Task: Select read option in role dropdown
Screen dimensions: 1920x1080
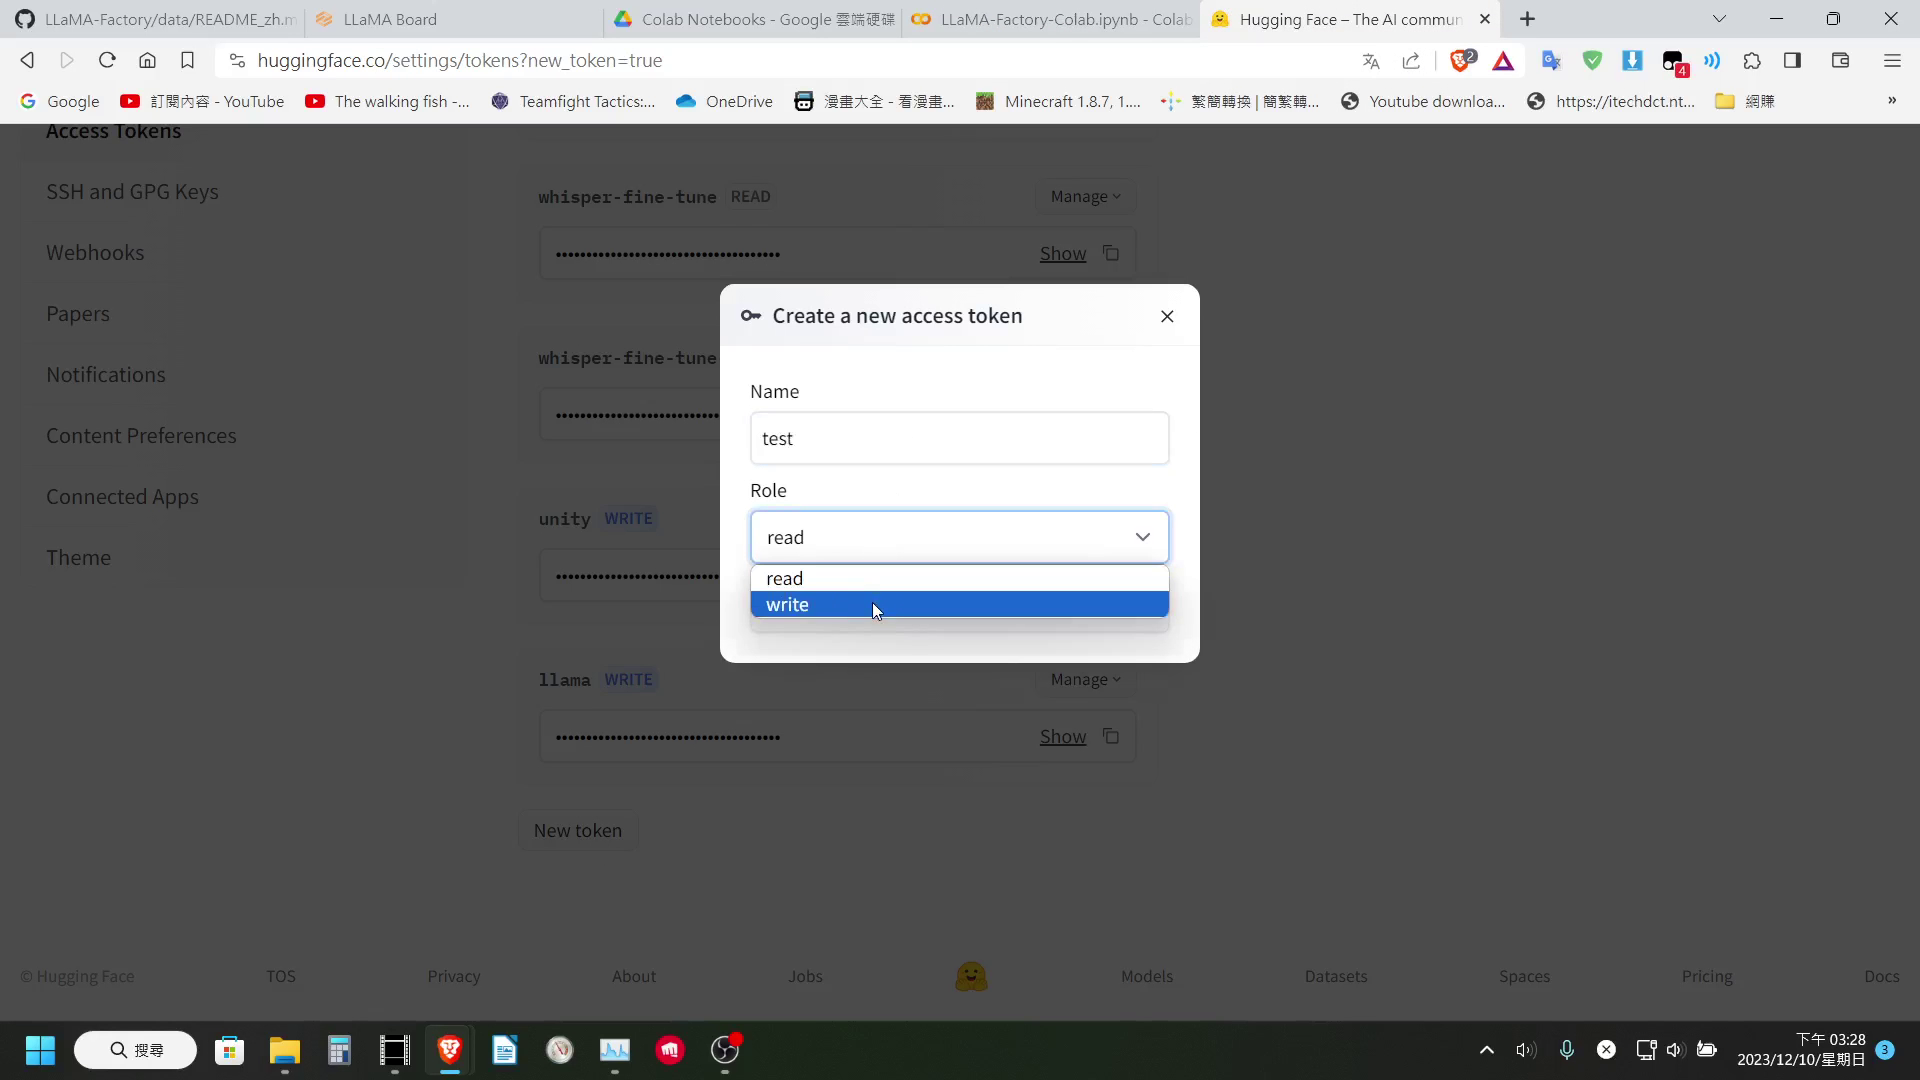Action: (961, 578)
